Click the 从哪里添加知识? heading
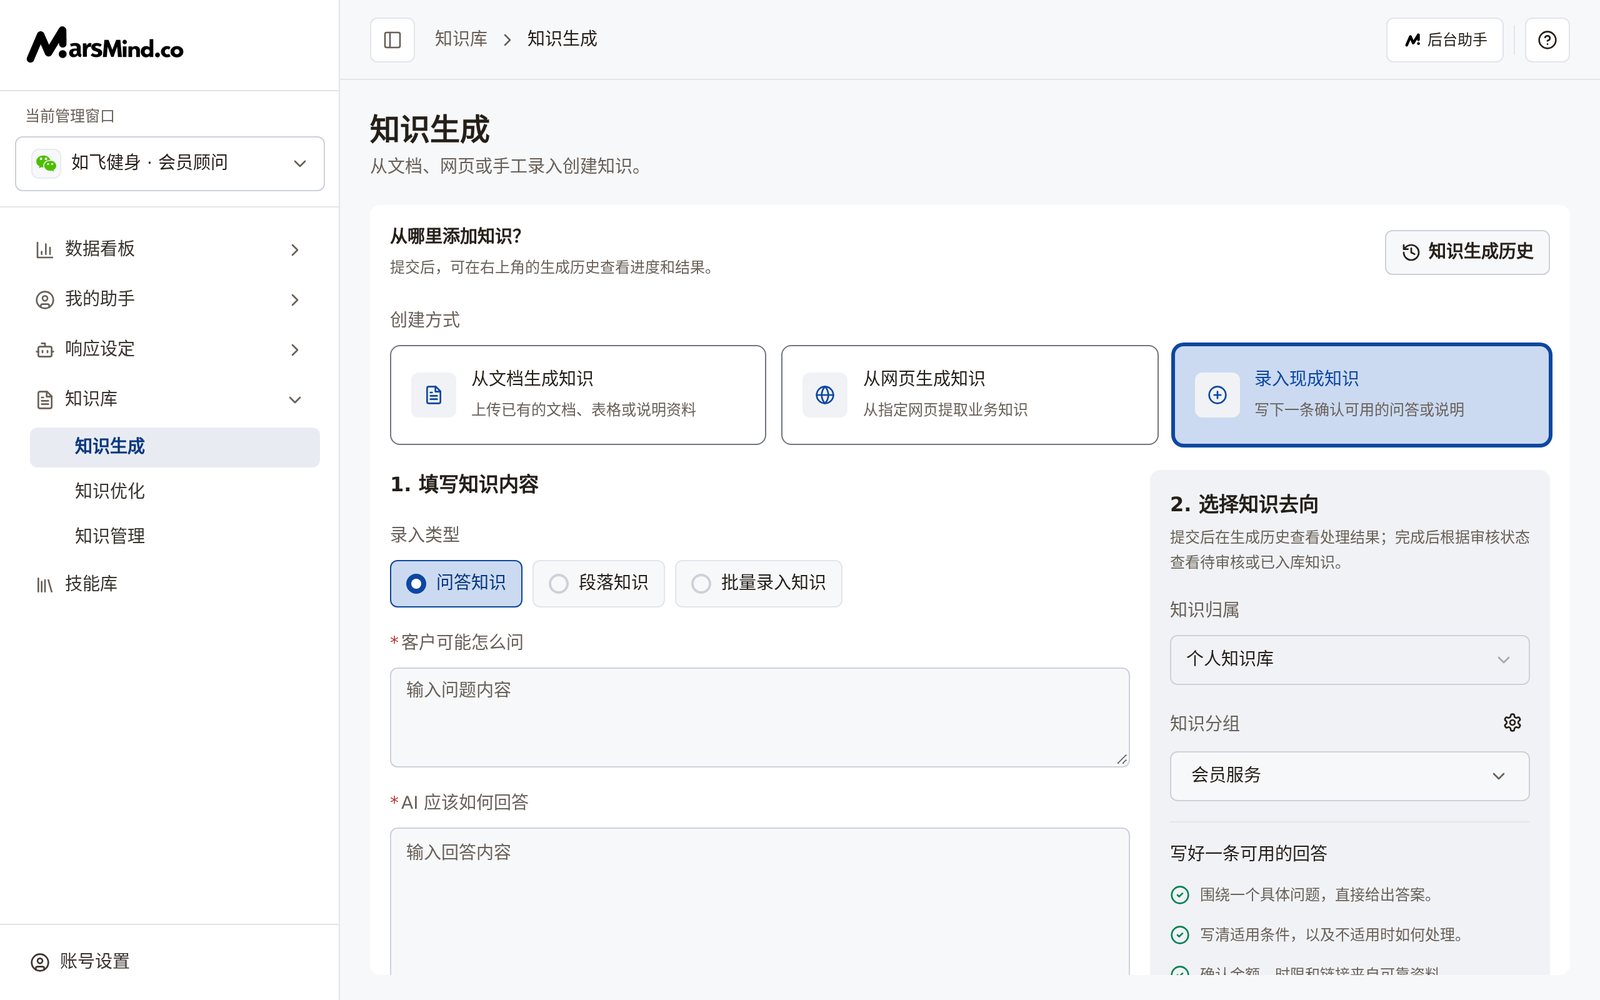The width and height of the screenshot is (1600, 1000). pos(456,237)
